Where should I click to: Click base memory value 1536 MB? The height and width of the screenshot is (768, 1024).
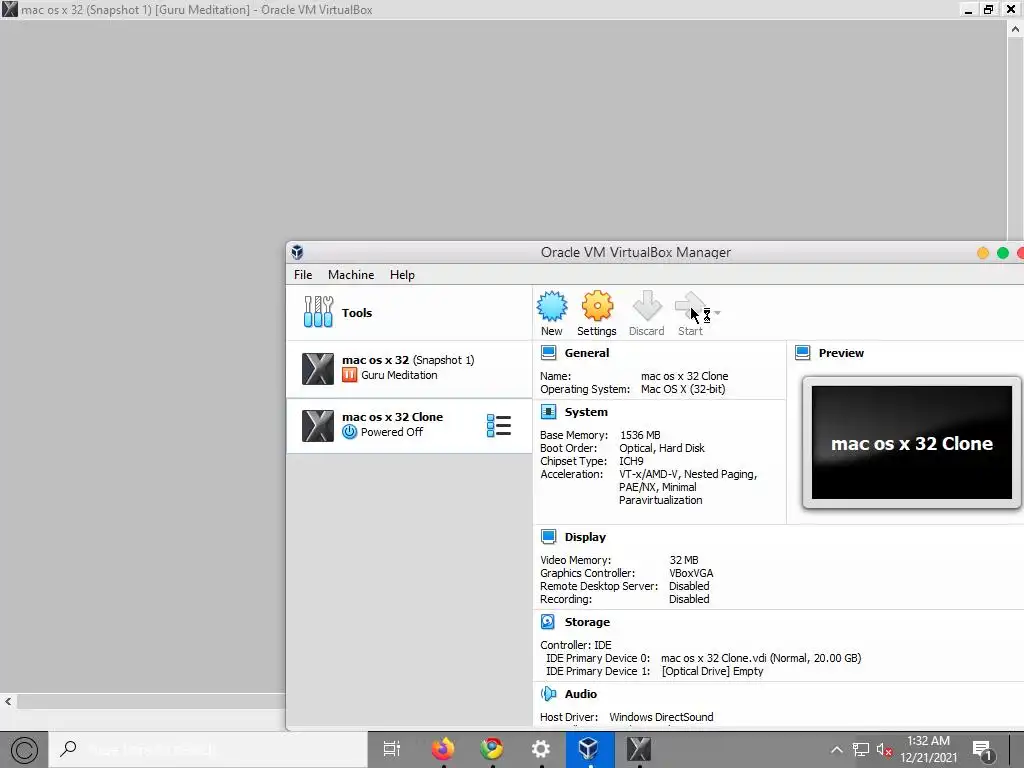pos(640,435)
